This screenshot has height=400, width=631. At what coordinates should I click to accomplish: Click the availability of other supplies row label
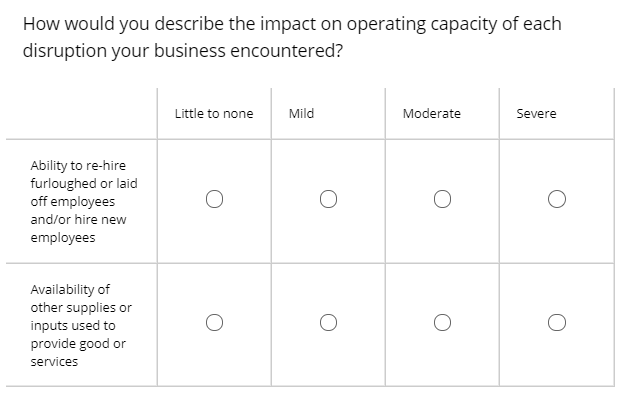coord(81,325)
